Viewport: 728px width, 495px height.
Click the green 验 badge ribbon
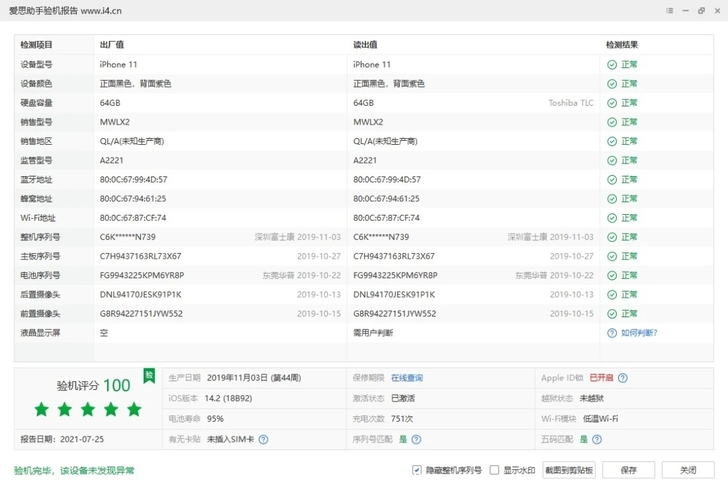[x=149, y=376]
